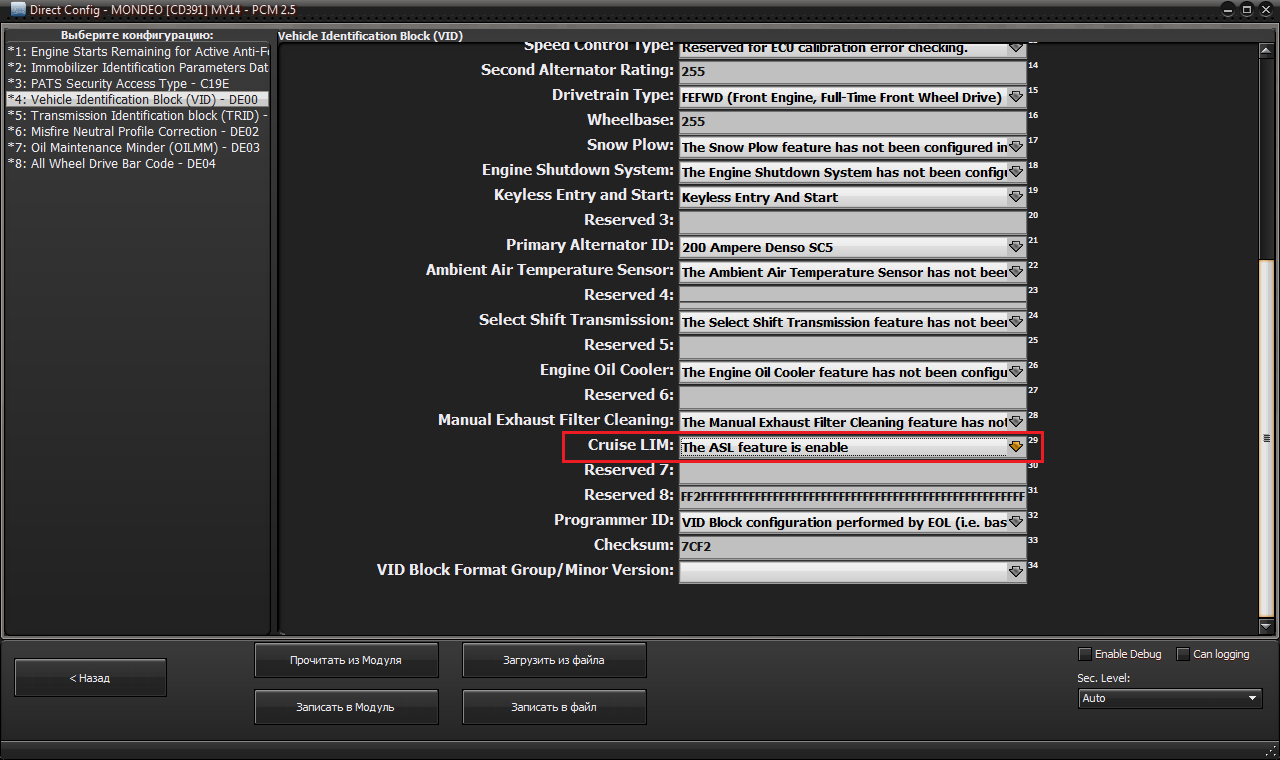1280x760 pixels.
Task: Expand the Sec. Level Auto dropdown
Action: tap(1170, 698)
